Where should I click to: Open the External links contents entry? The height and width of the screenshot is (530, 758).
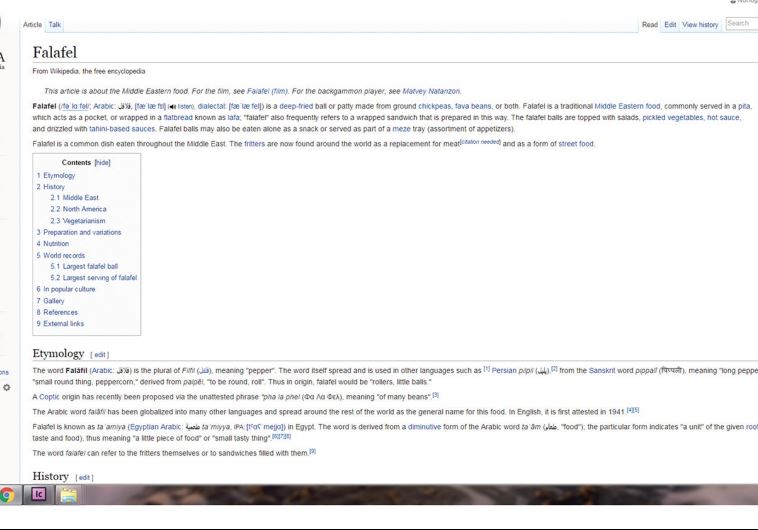click(x=63, y=323)
